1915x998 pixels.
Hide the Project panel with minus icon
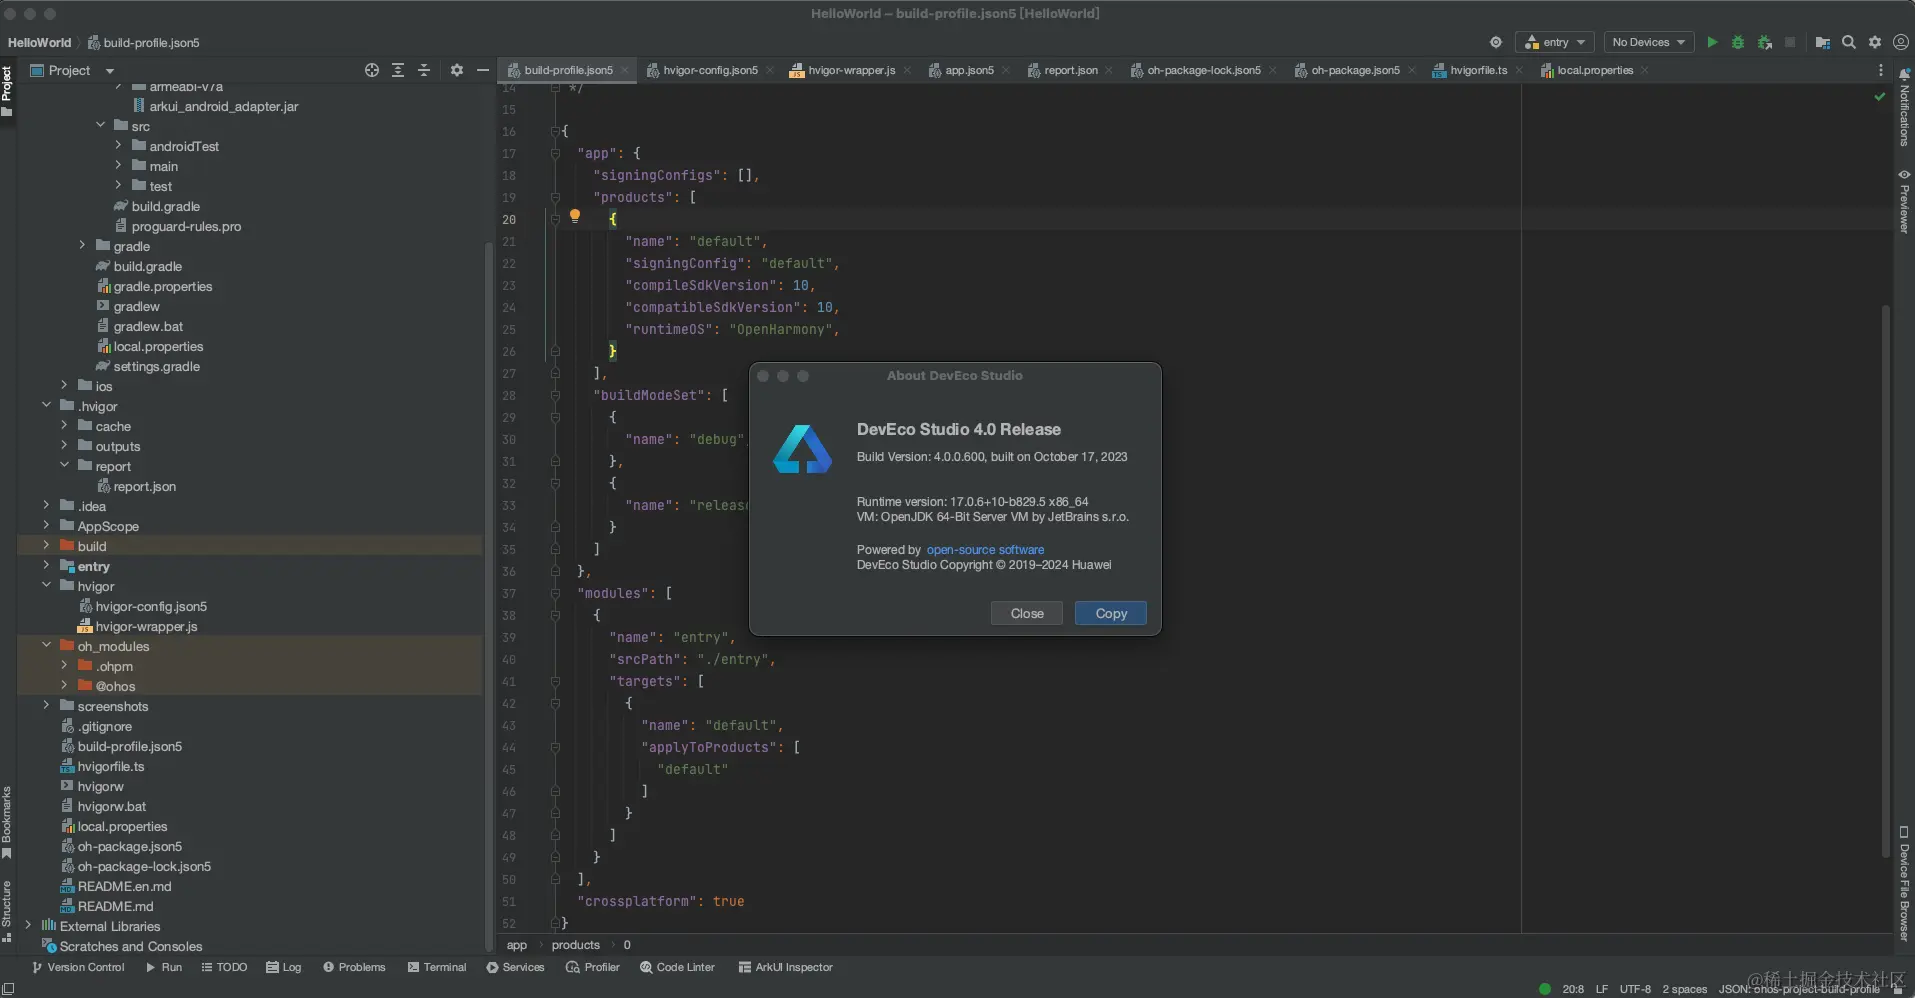483,70
